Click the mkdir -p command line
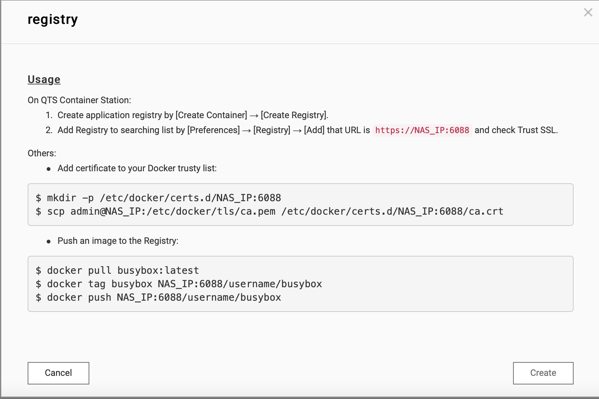Image resolution: width=599 pixels, height=399 pixels. [x=158, y=198]
